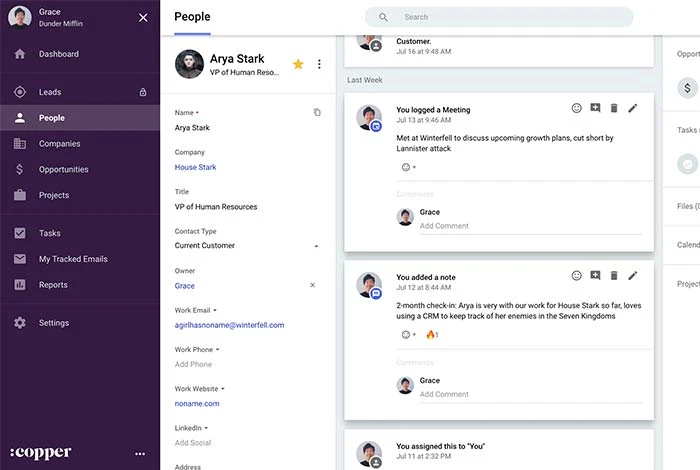Open reaction picker below Meeting text
This screenshot has width=700, height=470.
[408, 167]
